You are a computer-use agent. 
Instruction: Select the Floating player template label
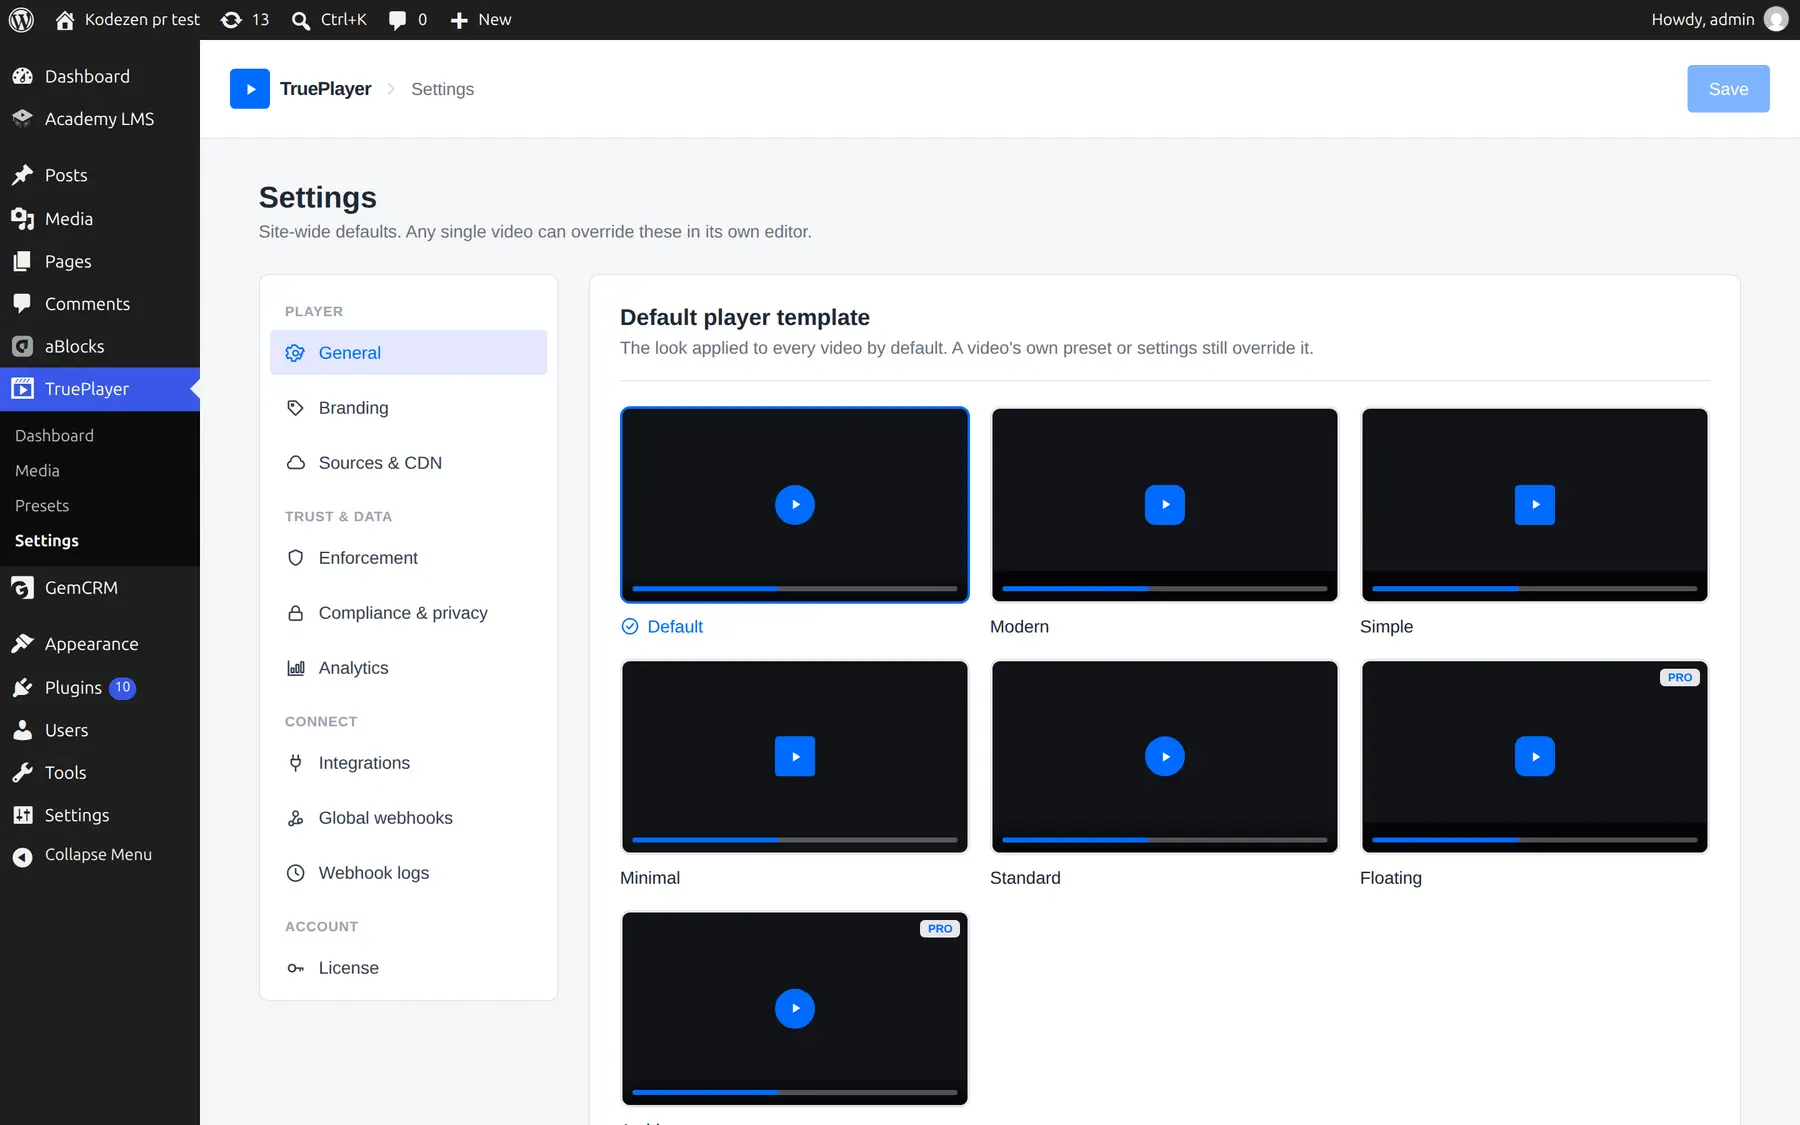click(x=1390, y=878)
